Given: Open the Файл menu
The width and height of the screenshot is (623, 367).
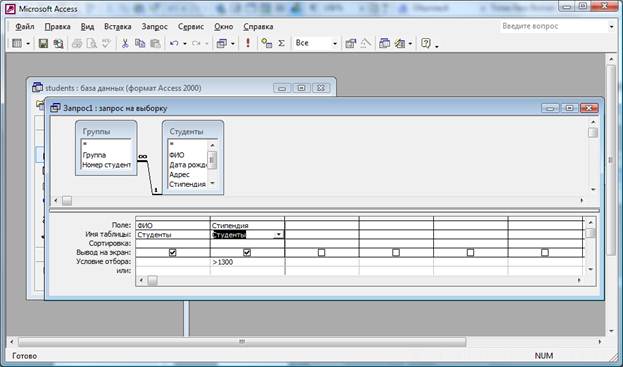Looking at the screenshot, I should pyautogui.click(x=25, y=27).
